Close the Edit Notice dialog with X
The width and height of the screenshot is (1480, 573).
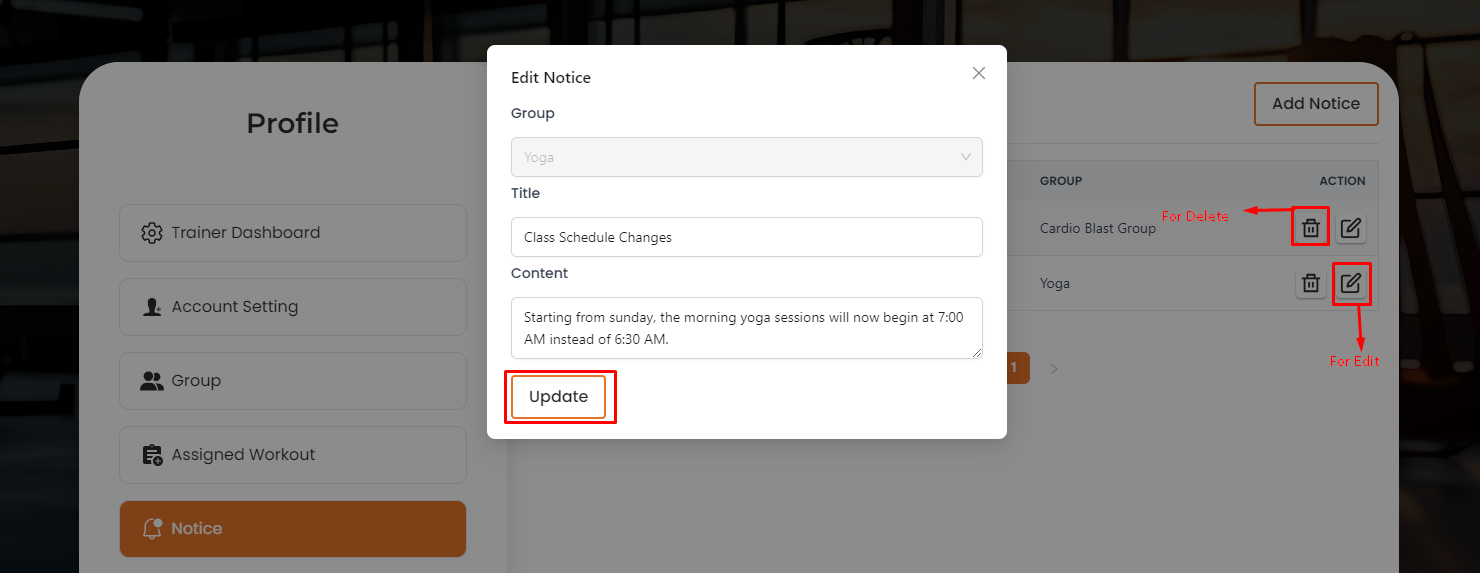(x=979, y=73)
